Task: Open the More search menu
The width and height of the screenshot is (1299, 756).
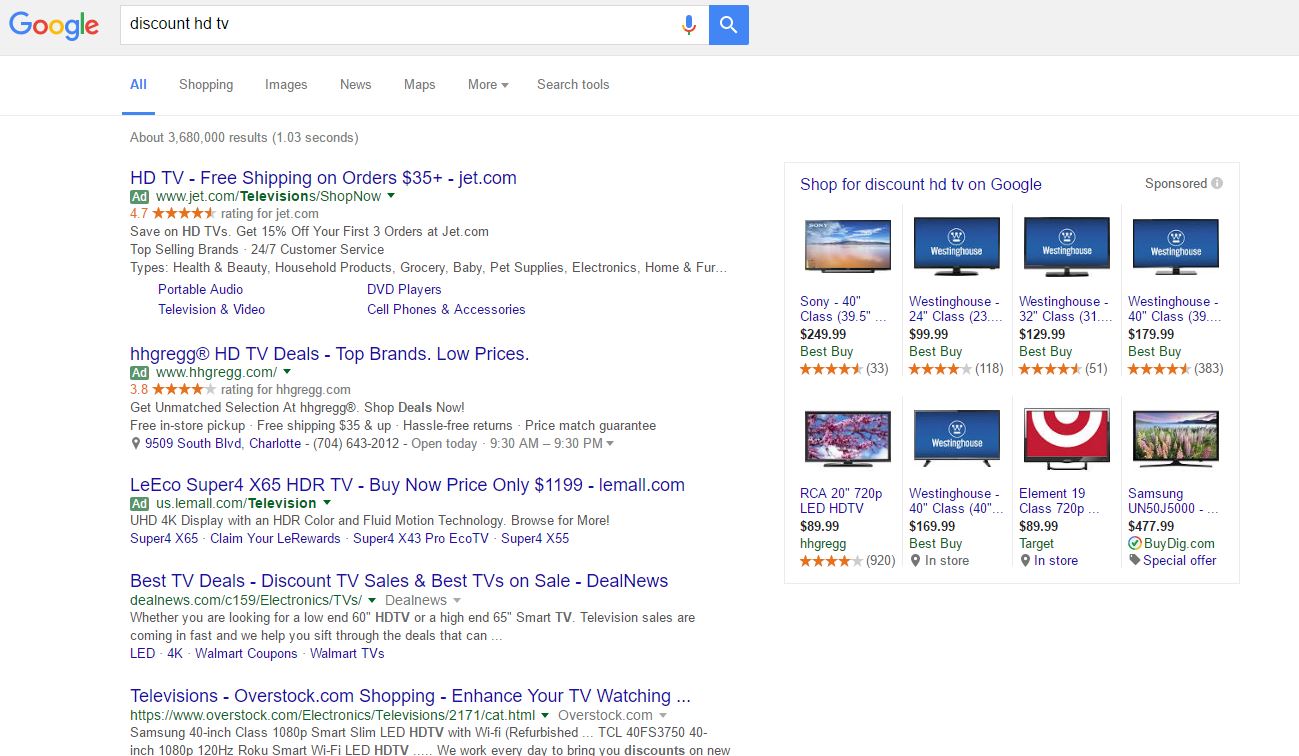Action: tap(488, 85)
